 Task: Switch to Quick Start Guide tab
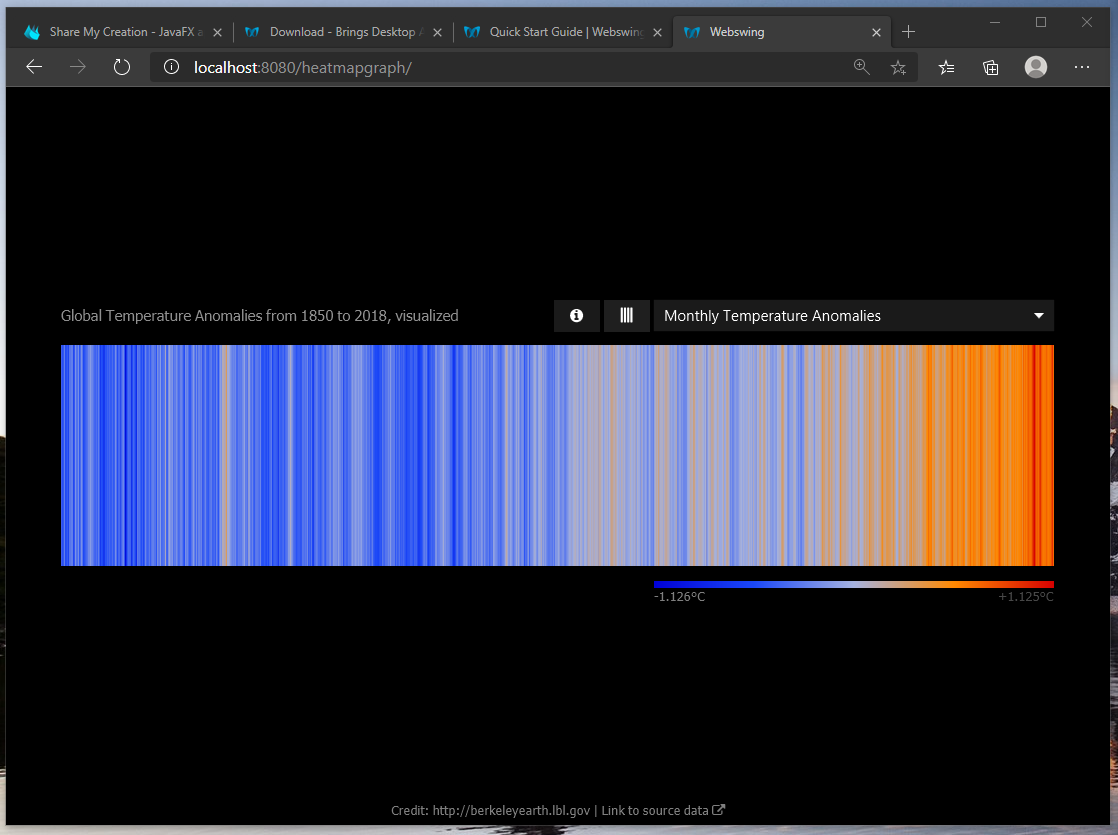pos(565,32)
